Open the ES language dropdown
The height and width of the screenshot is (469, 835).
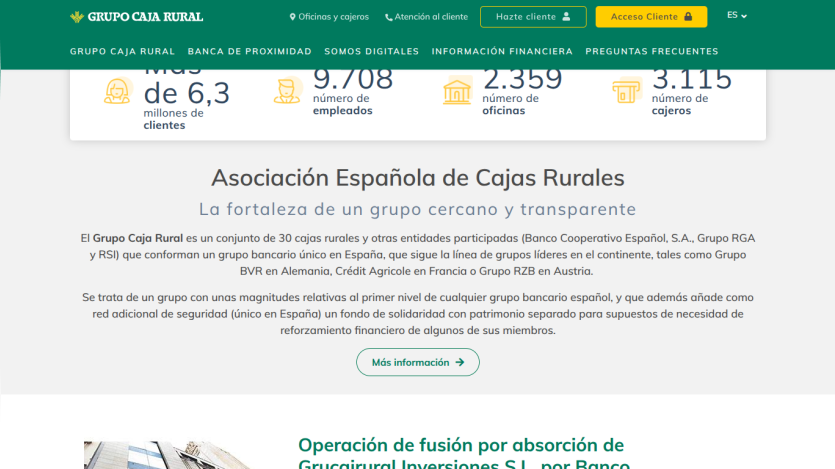click(737, 15)
